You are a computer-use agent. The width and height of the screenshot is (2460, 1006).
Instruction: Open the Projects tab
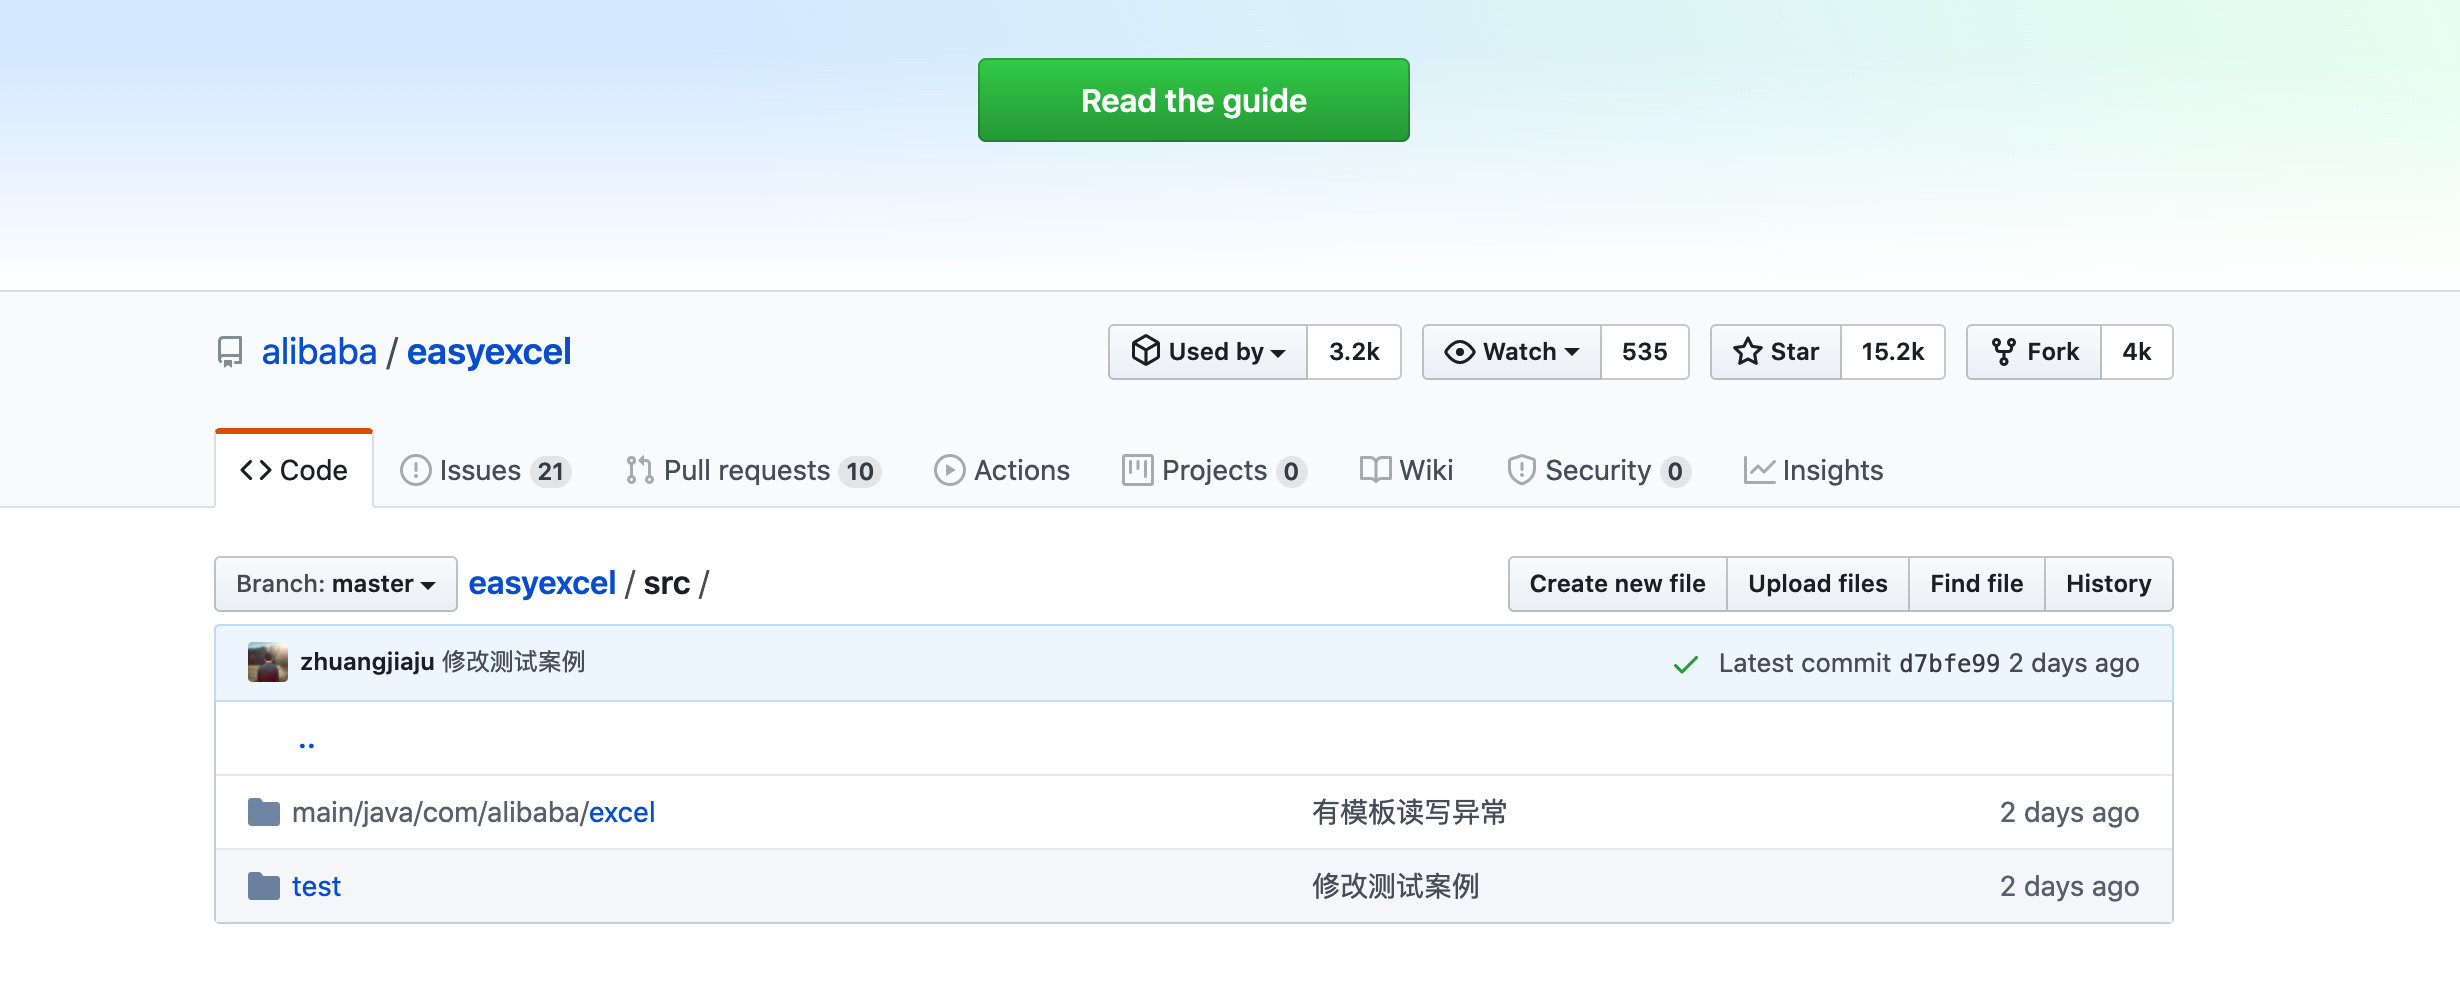click(x=1214, y=470)
